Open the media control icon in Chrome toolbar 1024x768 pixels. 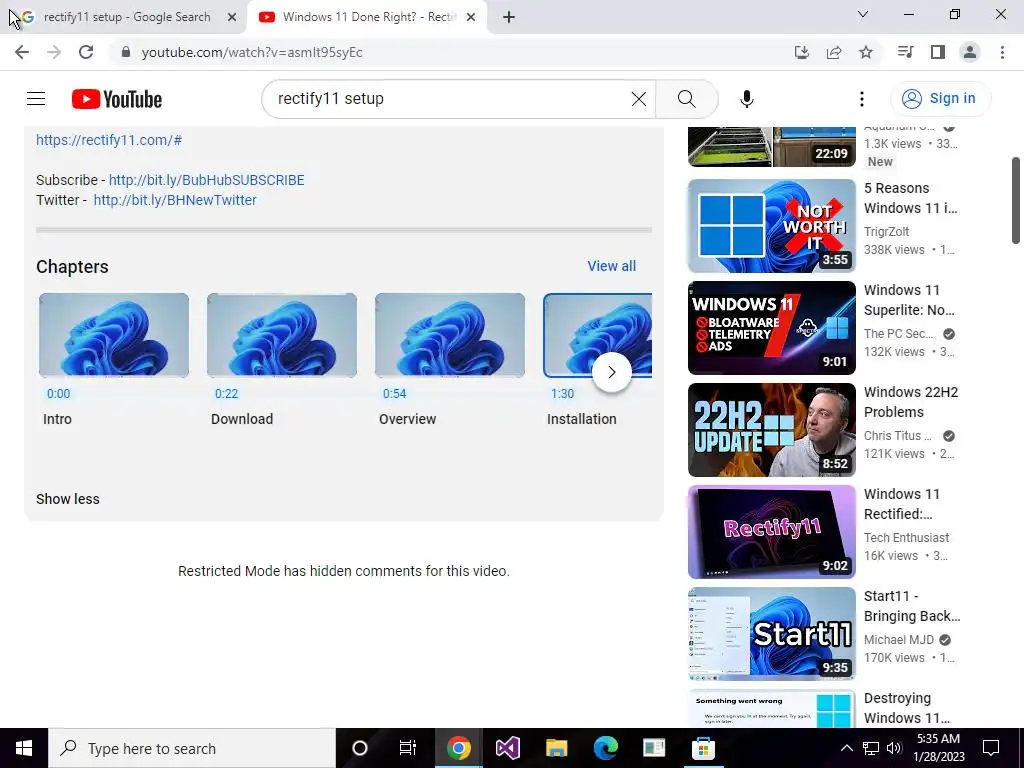coord(905,52)
